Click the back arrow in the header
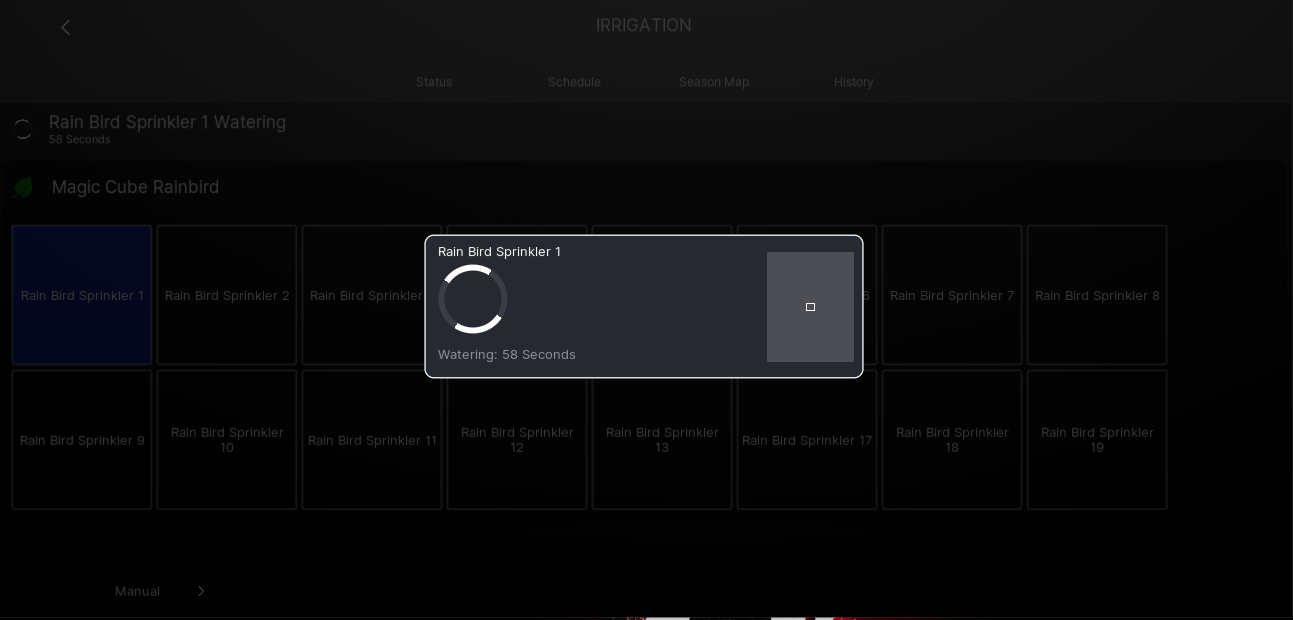This screenshot has height=620, width=1293. tap(66, 28)
